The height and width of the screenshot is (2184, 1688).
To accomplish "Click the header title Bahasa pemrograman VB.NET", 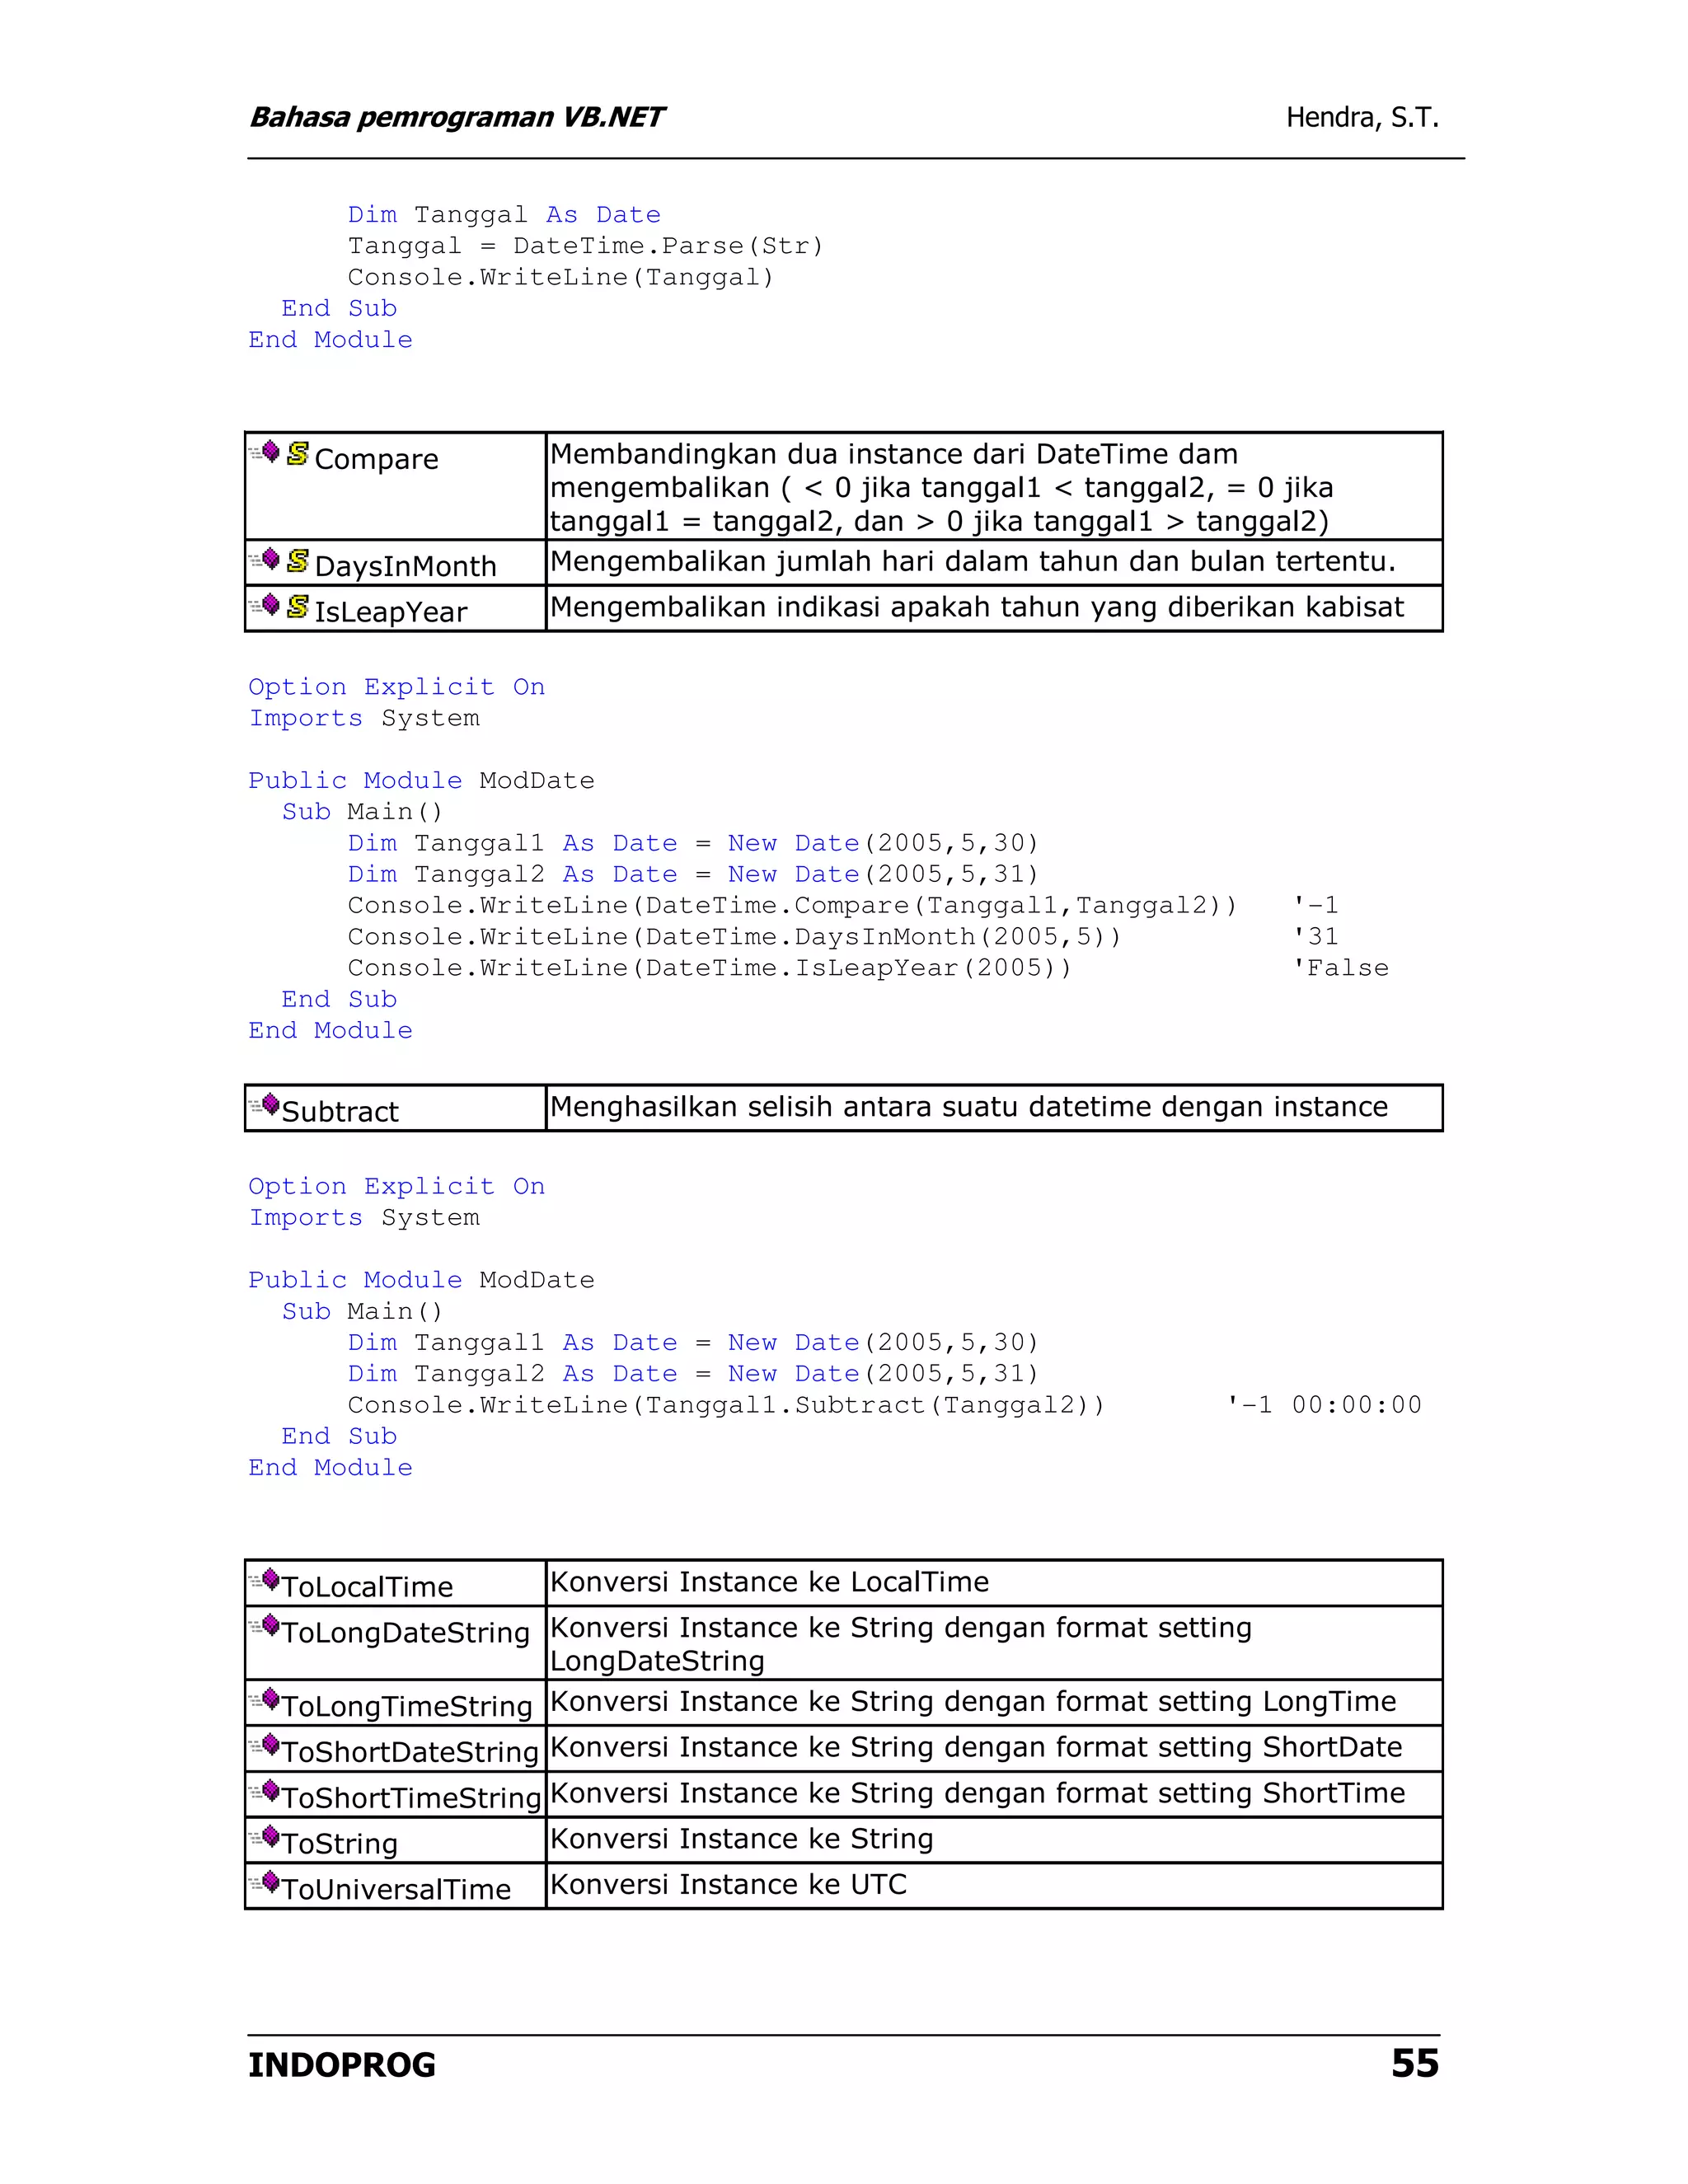I will (456, 118).
